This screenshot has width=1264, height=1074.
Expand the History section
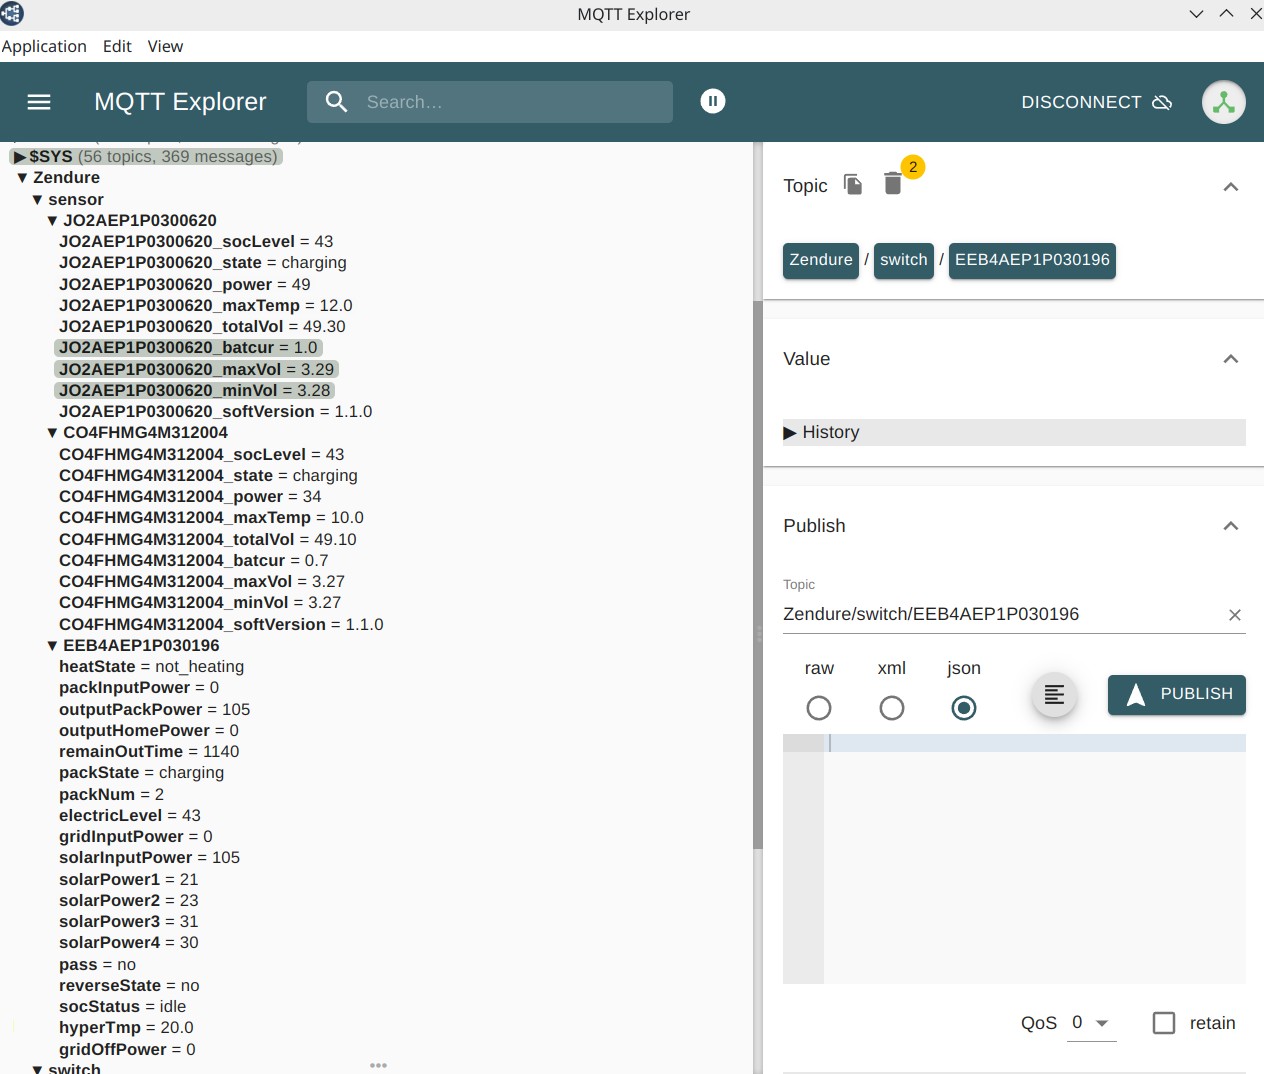pos(1014,432)
